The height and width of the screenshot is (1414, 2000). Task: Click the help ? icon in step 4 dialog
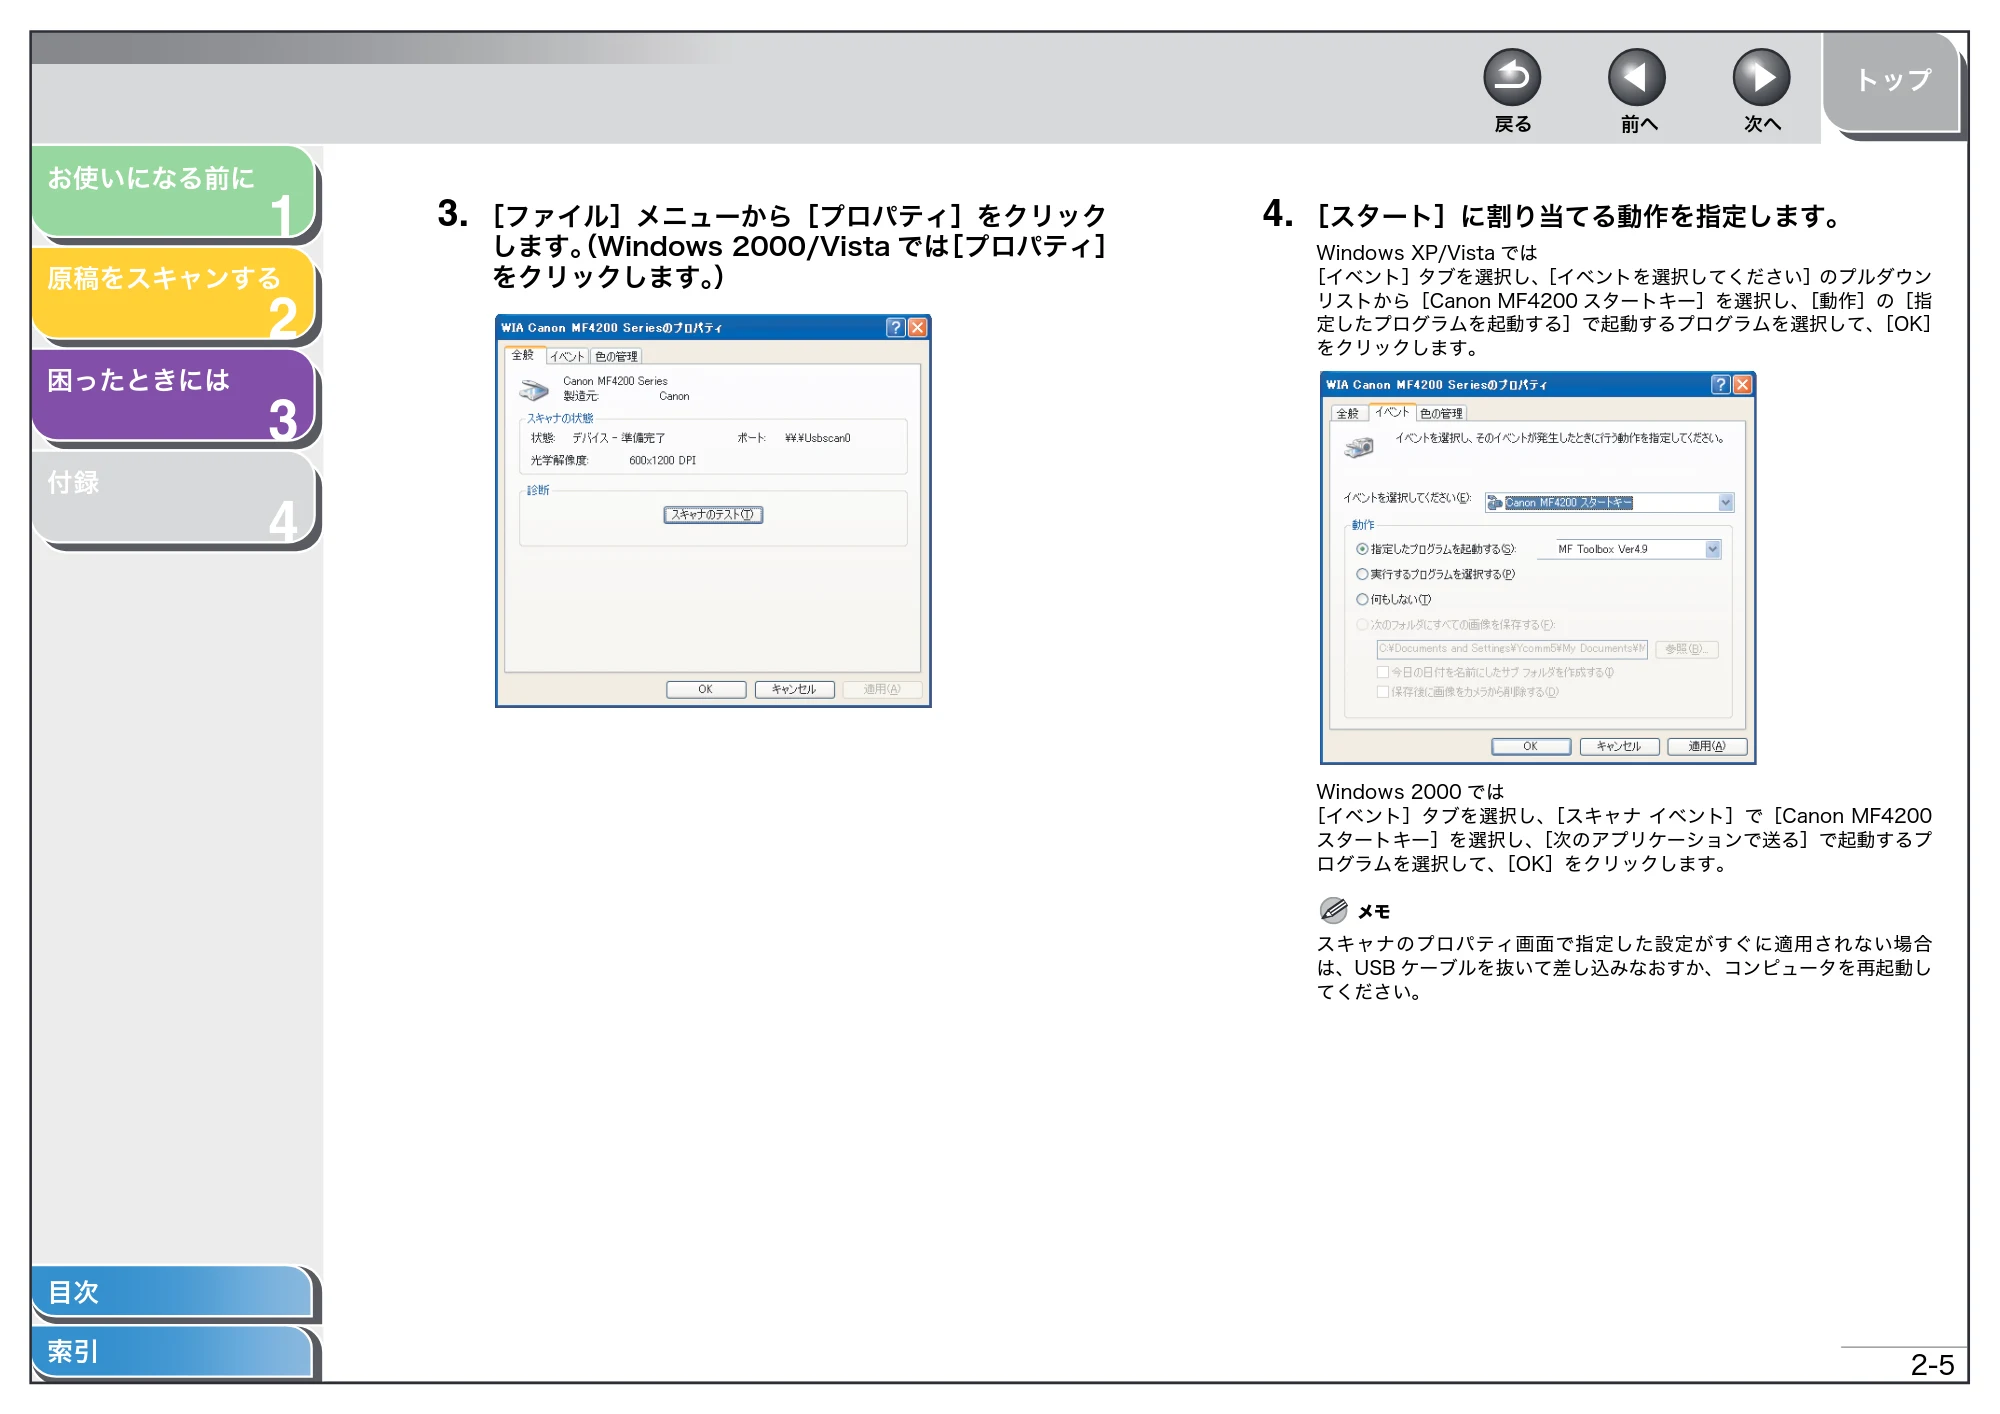(x=1720, y=384)
